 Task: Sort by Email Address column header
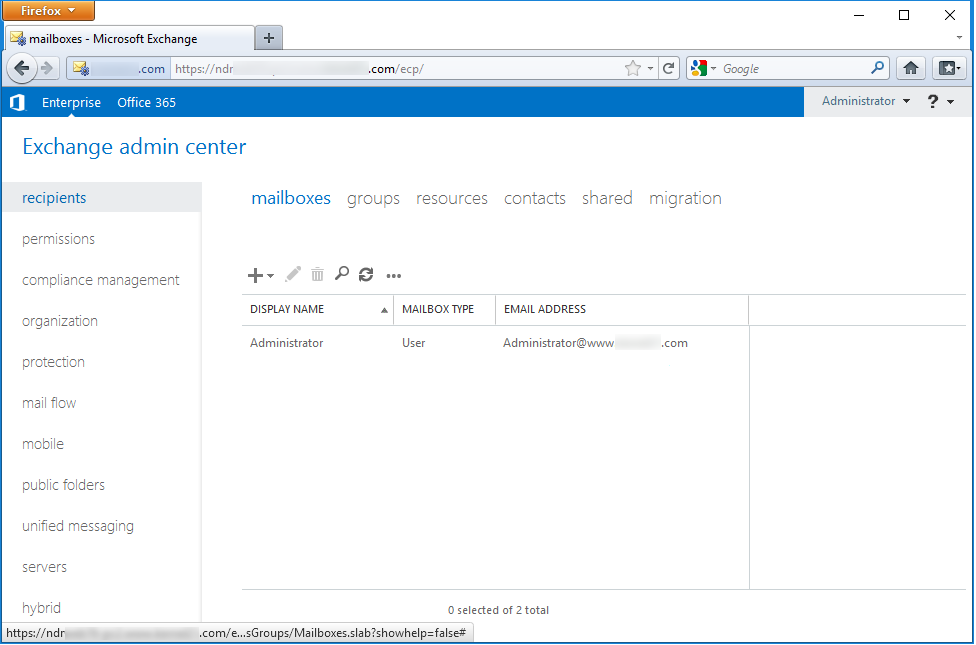click(x=622, y=309)
